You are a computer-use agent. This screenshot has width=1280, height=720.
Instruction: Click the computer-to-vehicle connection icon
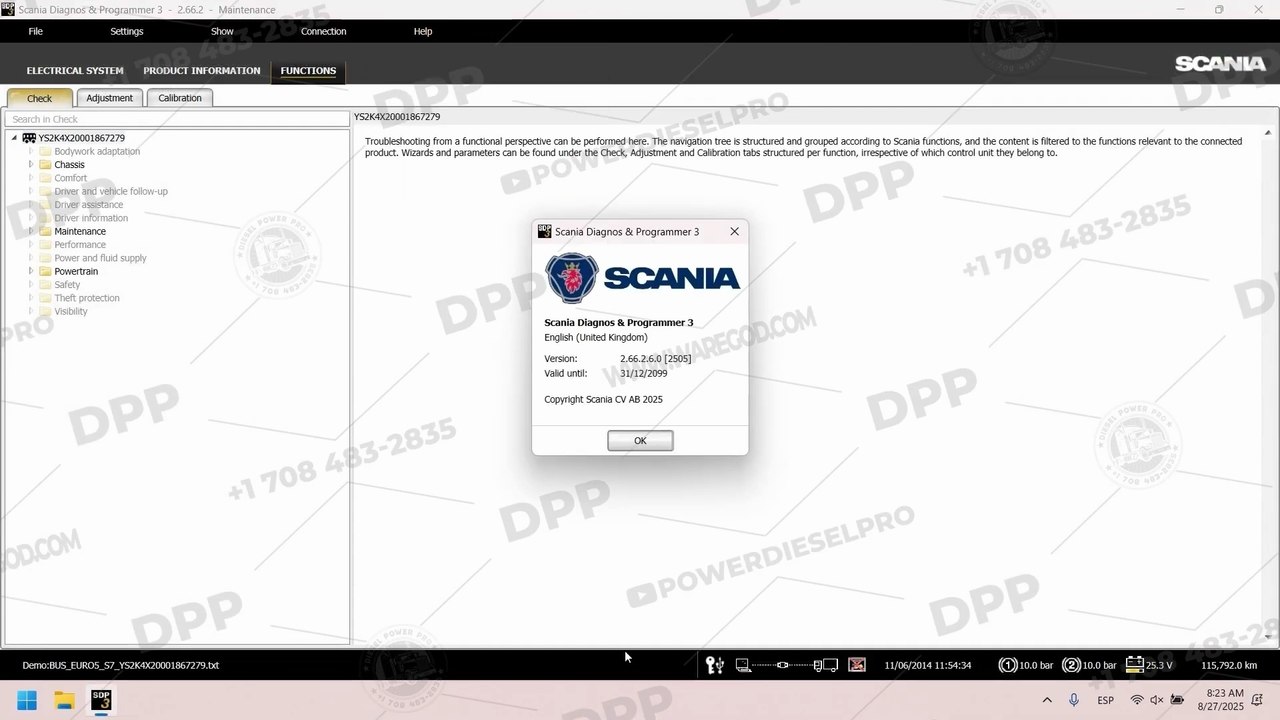787,665
